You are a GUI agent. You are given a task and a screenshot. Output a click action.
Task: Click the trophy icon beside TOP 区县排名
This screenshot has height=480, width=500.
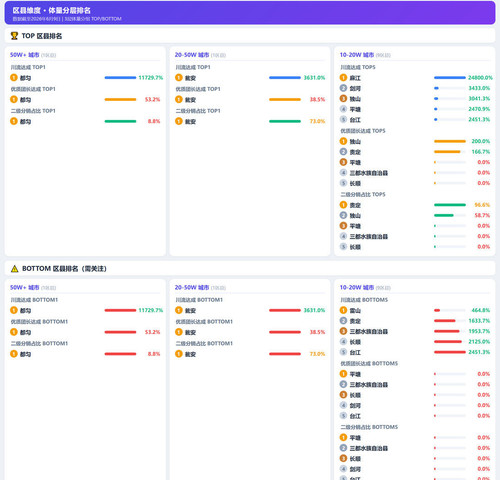pyautogui.click(x=14, y=36)
